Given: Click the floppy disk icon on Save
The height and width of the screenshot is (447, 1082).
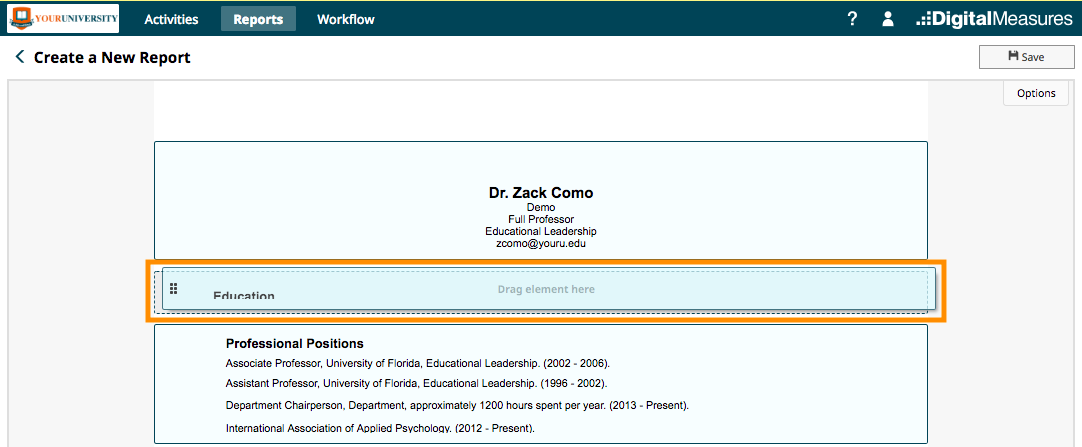Looking at the screenshot, I should 1014,57.
